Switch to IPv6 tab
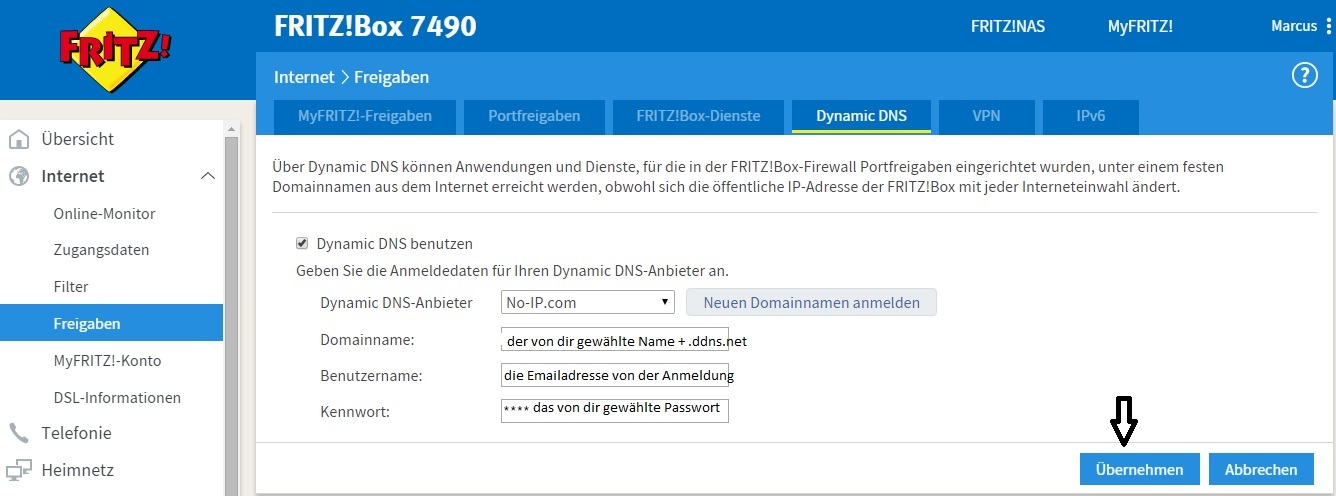The height and width of the screenshot is (496, 1336). pos(1091,116)
